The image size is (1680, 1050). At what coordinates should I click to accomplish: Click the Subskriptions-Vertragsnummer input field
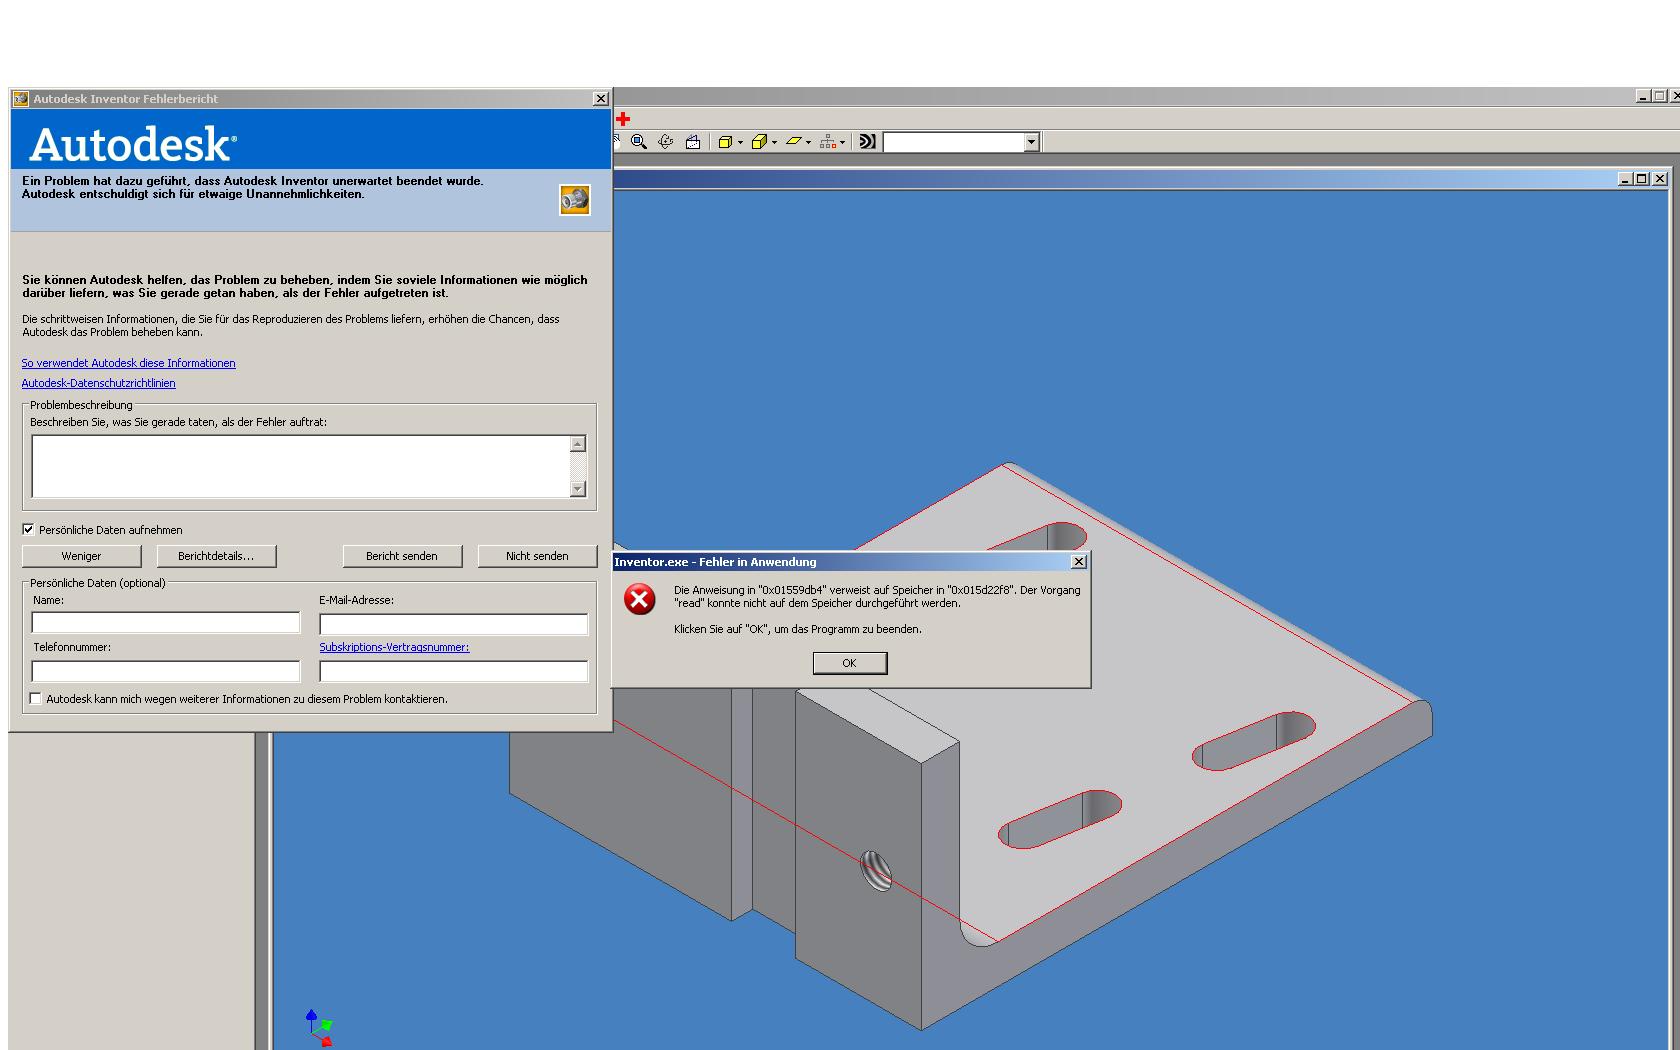pos(454,671)
